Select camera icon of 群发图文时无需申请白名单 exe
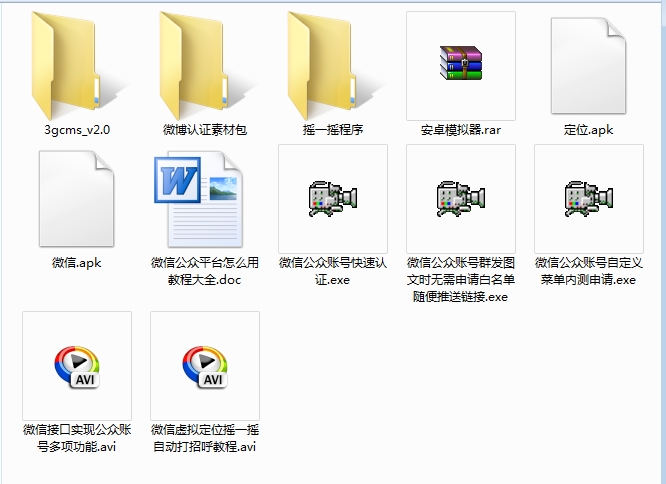 (461, 199)
